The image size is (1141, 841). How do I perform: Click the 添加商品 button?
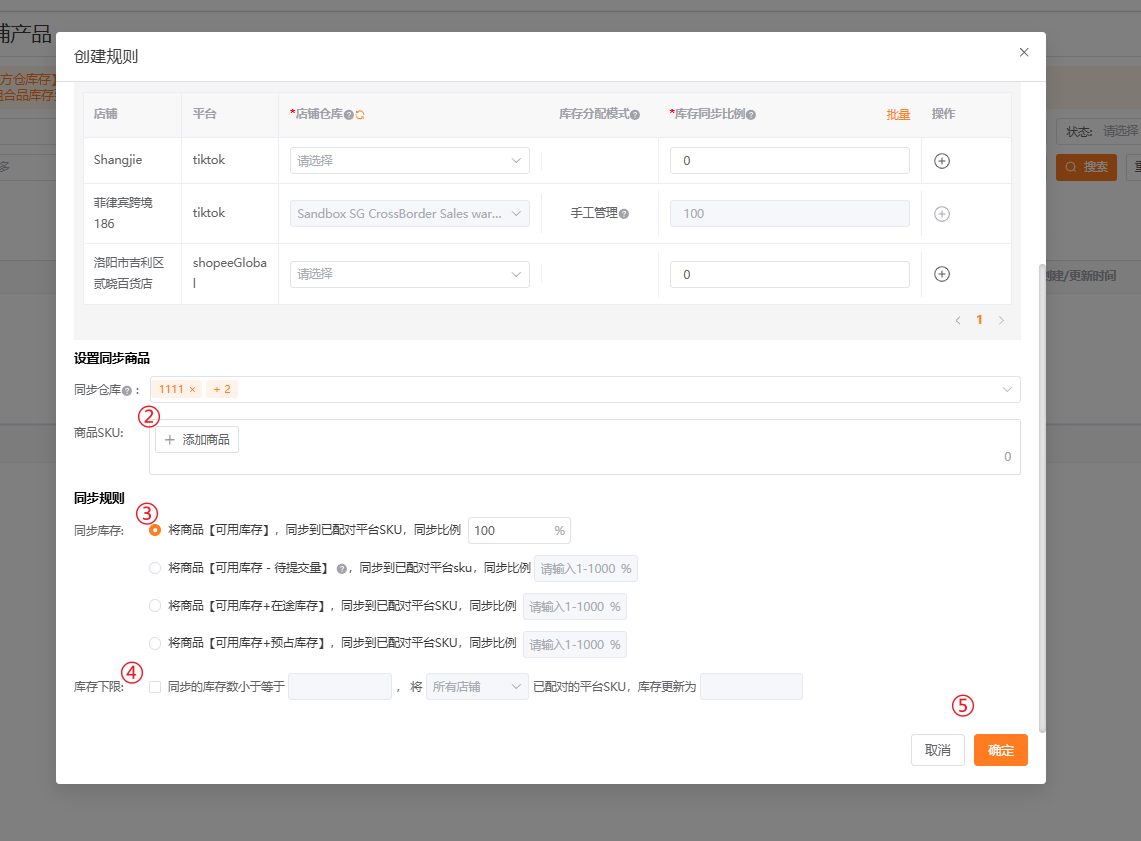tap(197, 439)
